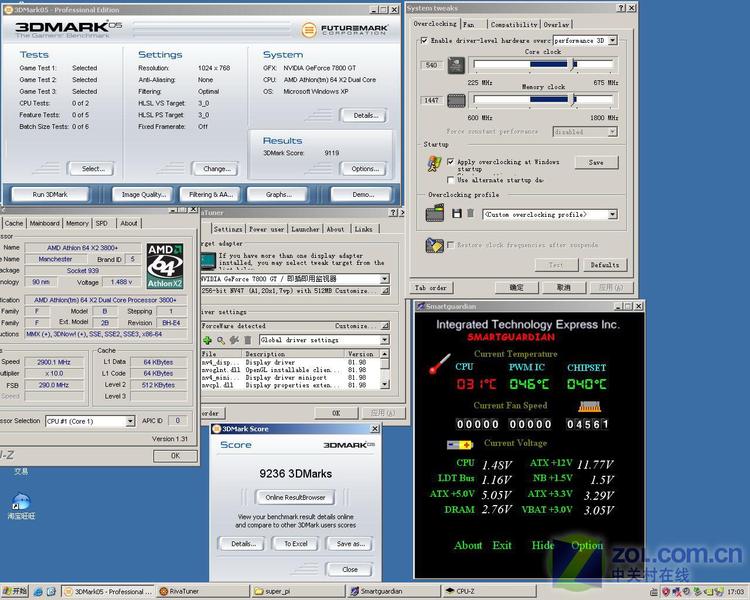Open Internet Explorer from quick launch

[x=39, y=591]
